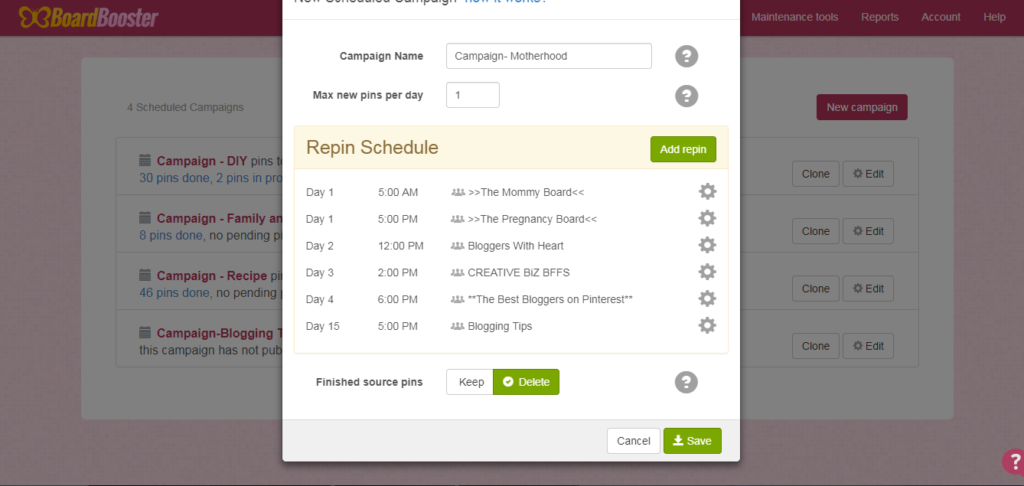Open the Reports menu
The height and width of the screenshot is (486, 1024).
click(x=880, y=17)
